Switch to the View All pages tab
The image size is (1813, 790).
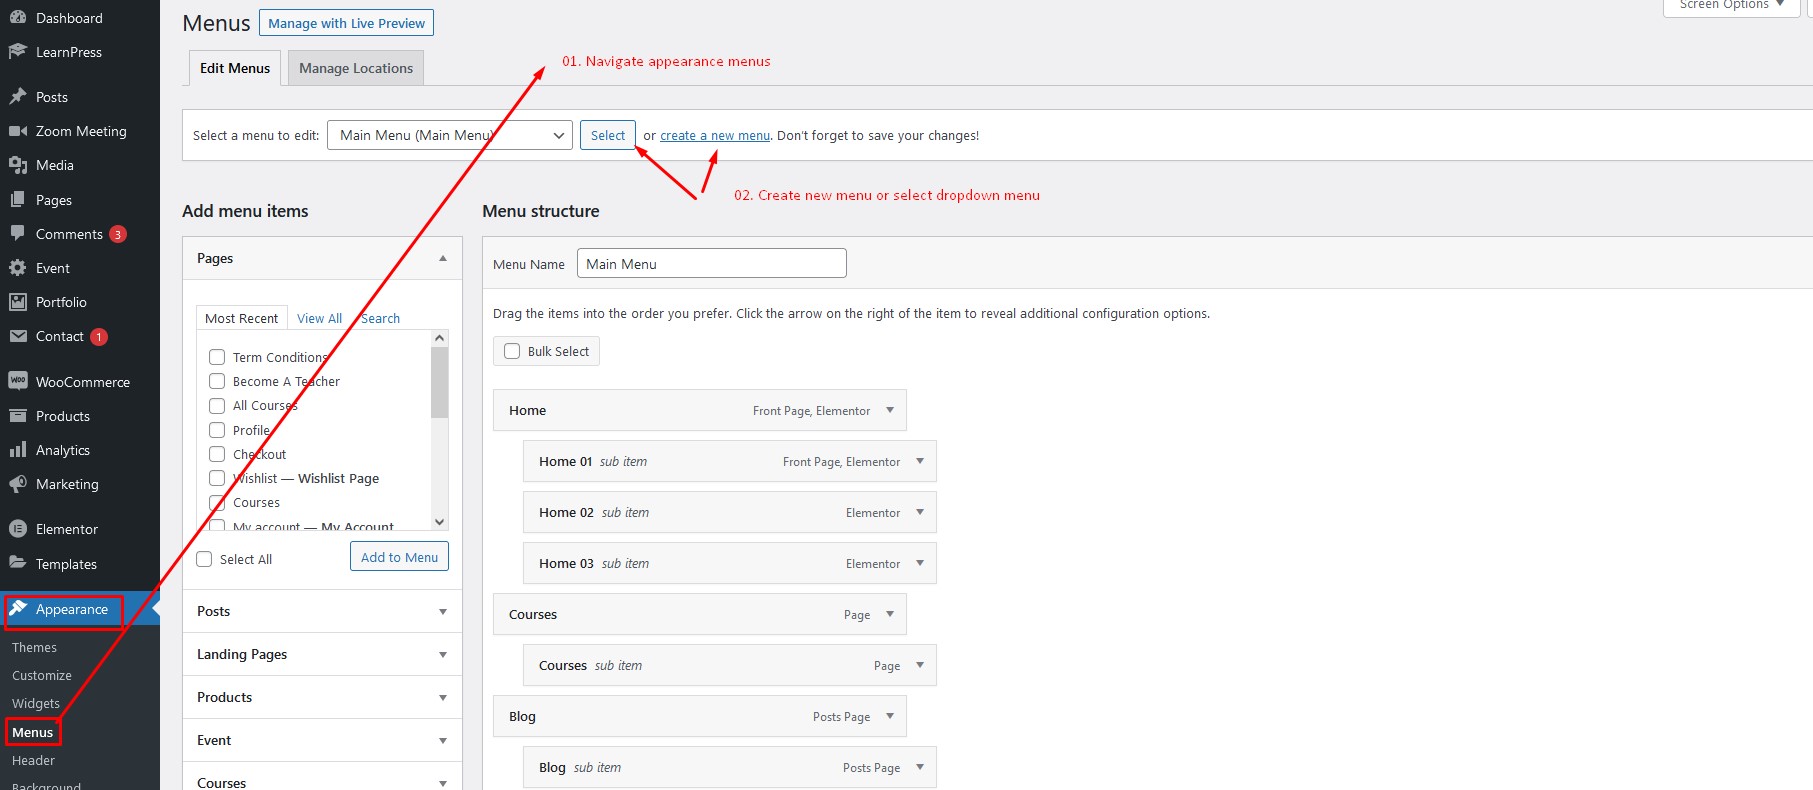[319, 318]
